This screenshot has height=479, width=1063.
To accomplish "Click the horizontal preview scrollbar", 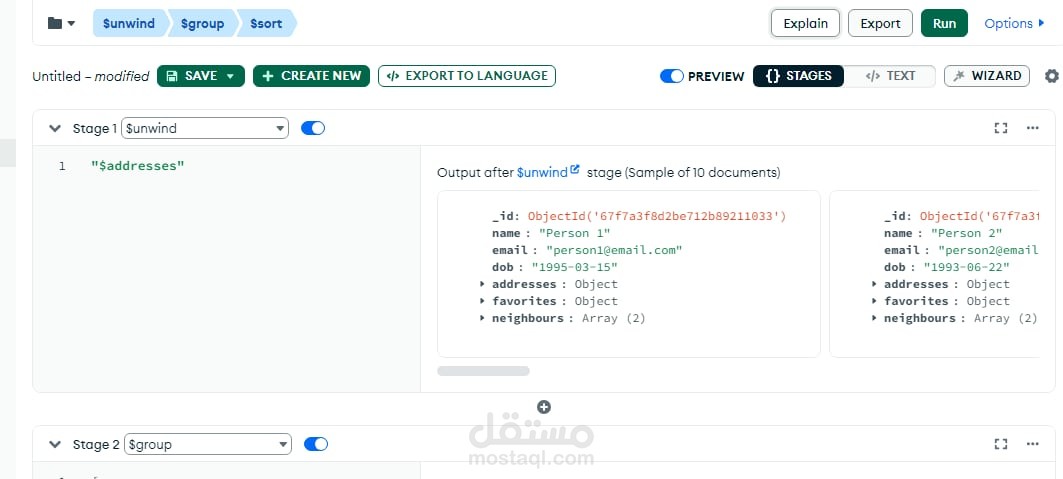I will point(483,371).
